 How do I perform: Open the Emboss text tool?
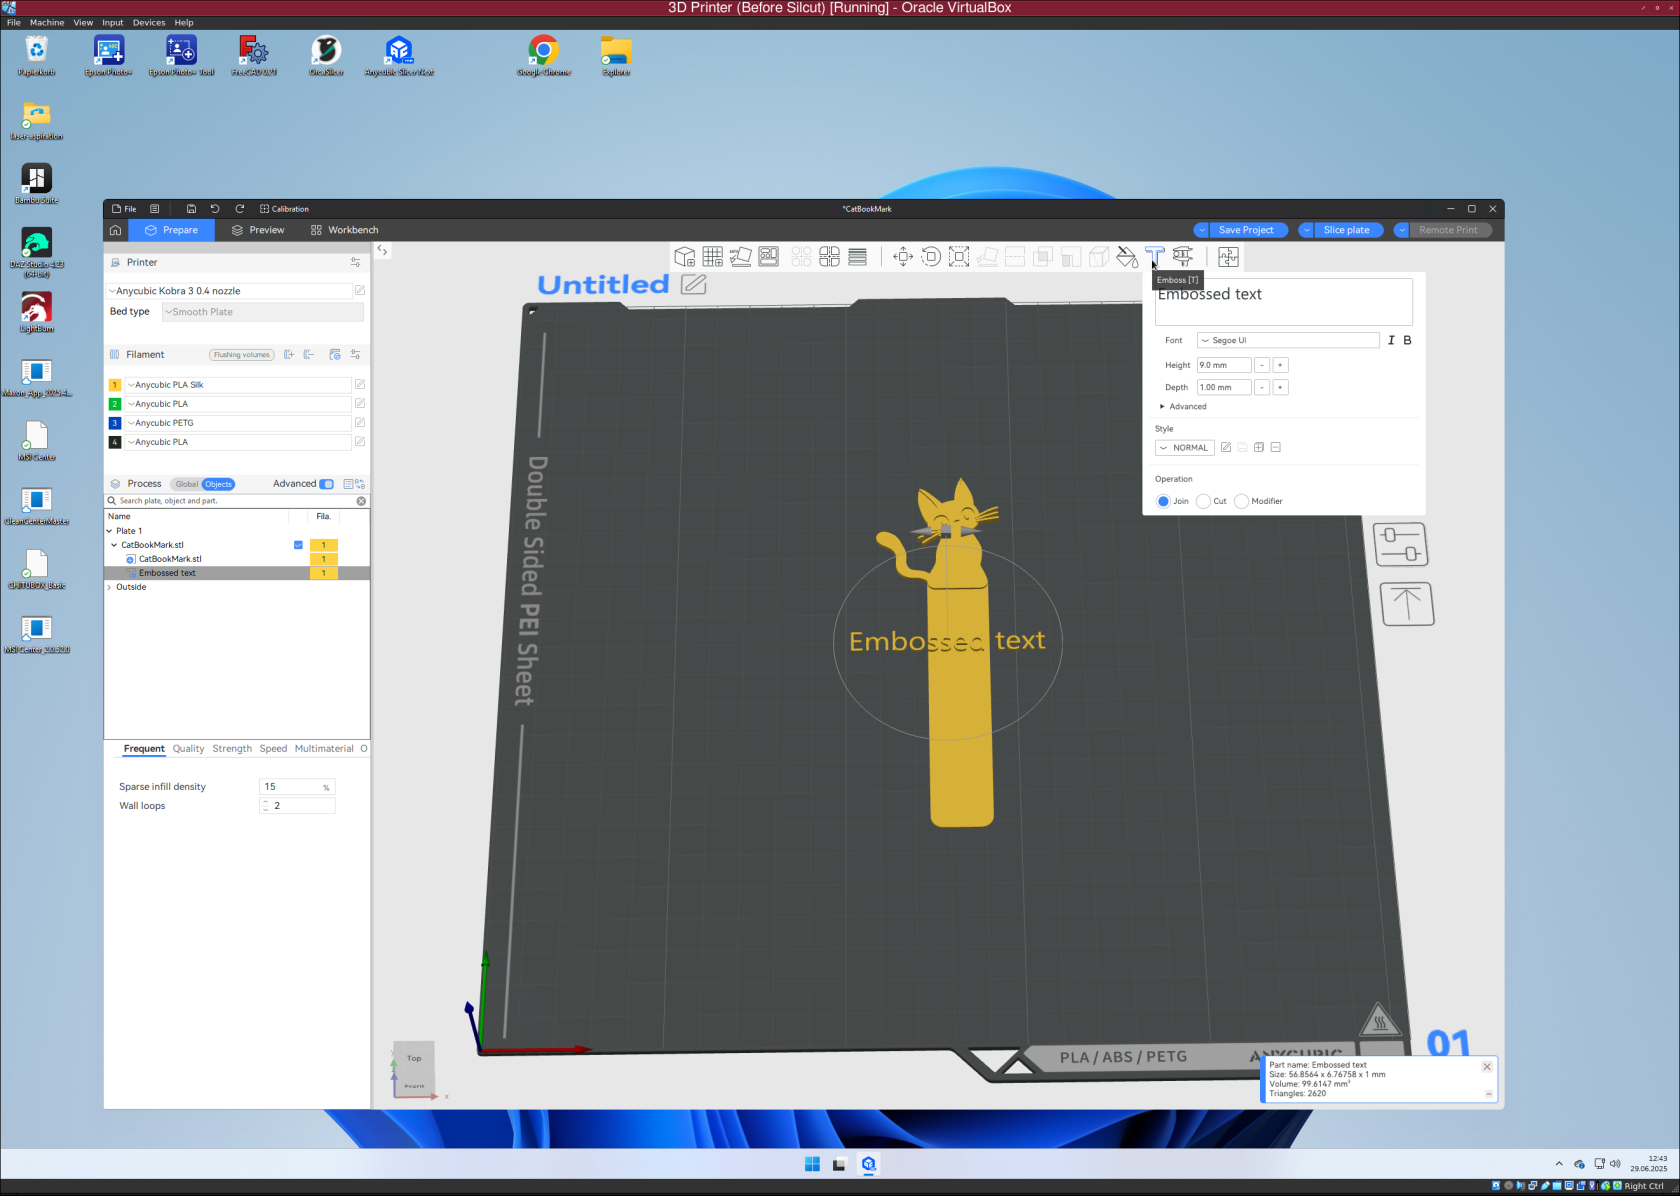tap(1154, 257)
